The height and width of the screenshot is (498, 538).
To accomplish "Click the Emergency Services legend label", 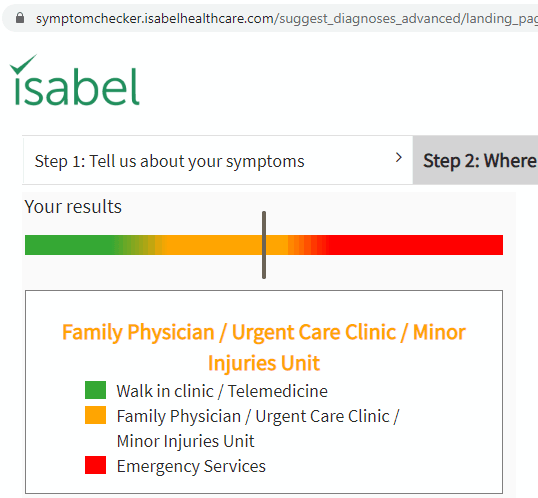I will (191, 466).
